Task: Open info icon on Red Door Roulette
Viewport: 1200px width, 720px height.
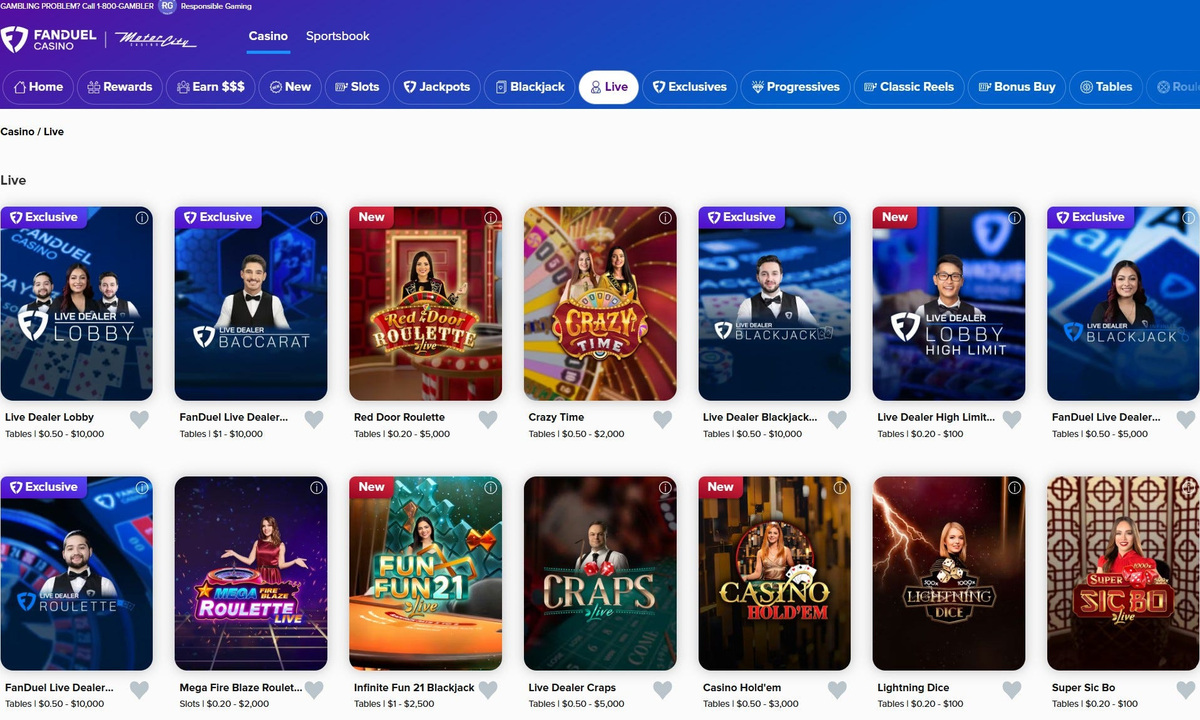Action: tap(491, 218)
